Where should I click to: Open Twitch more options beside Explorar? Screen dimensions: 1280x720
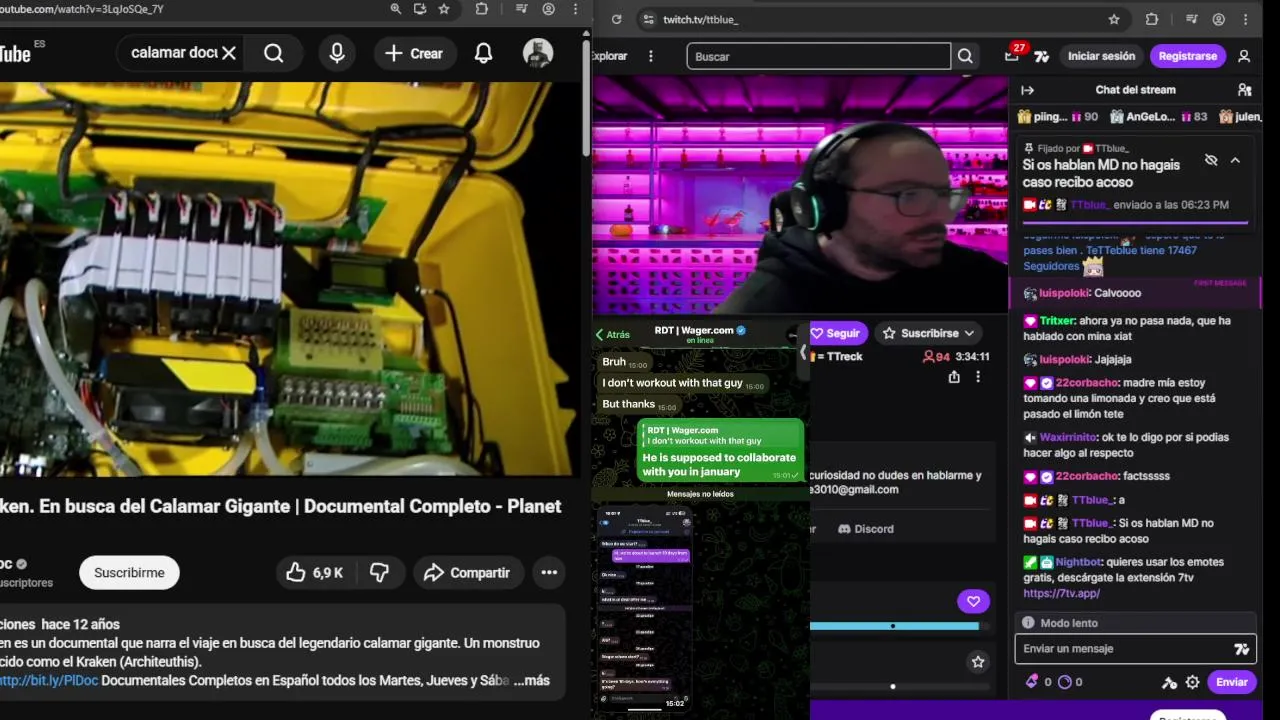tap(651, 56)
